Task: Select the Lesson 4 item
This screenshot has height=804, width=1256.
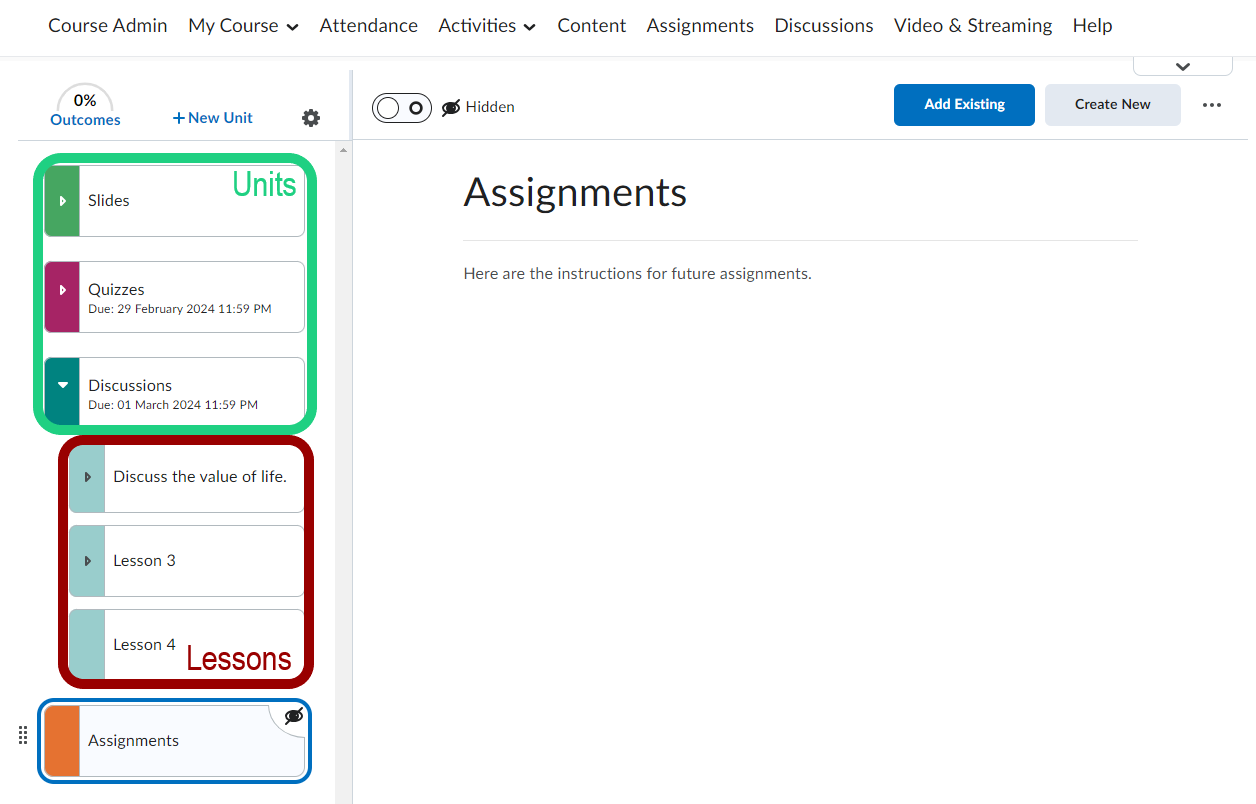Action: 145,645
